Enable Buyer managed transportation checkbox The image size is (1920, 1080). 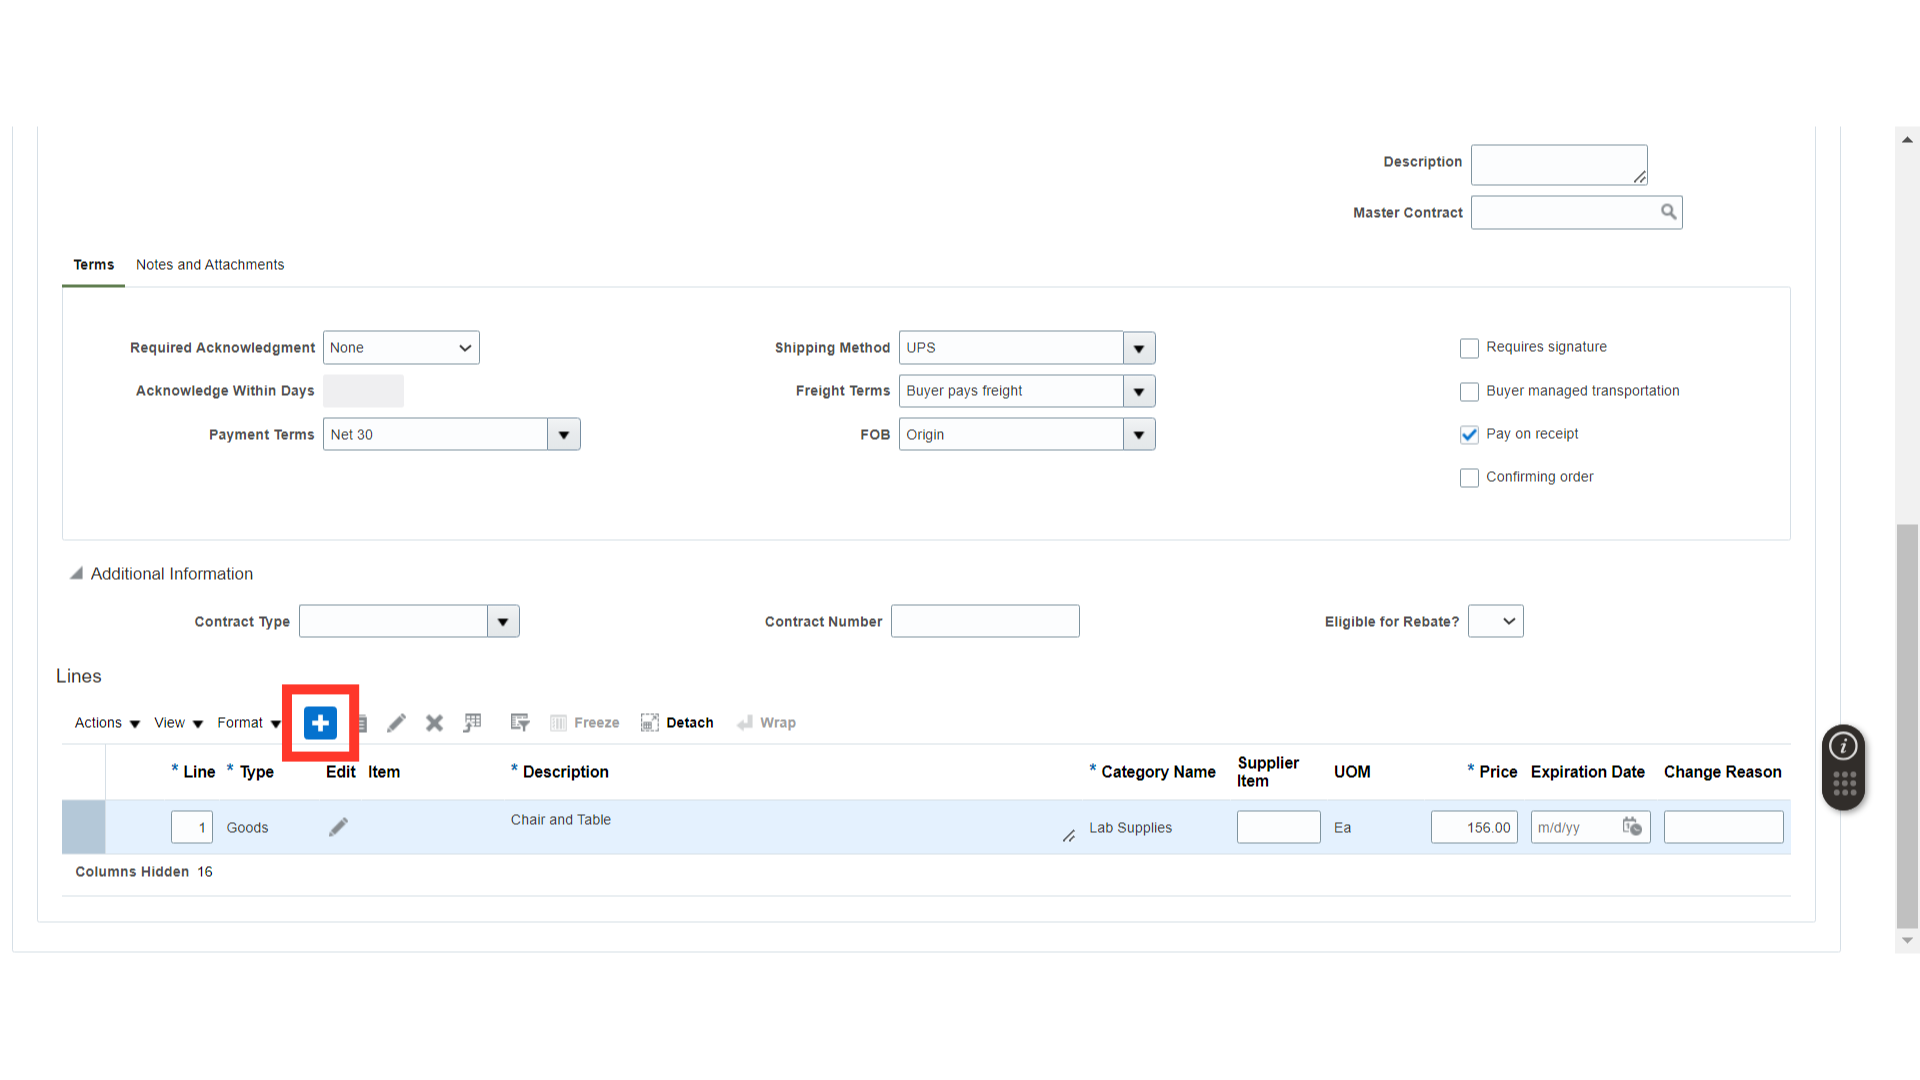[x=1469, y=392]
